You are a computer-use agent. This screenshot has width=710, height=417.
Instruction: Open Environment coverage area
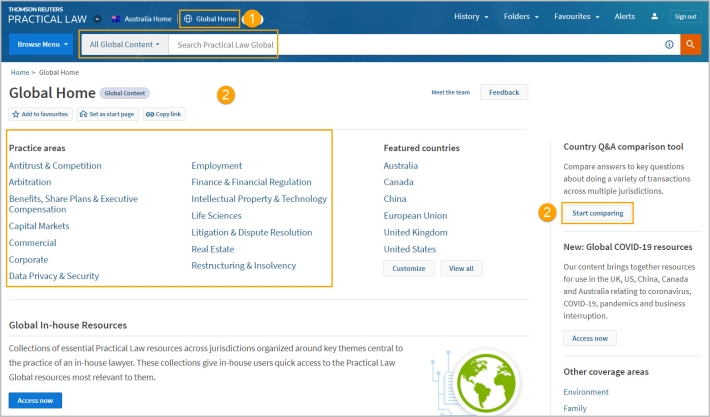pos(586,392)
